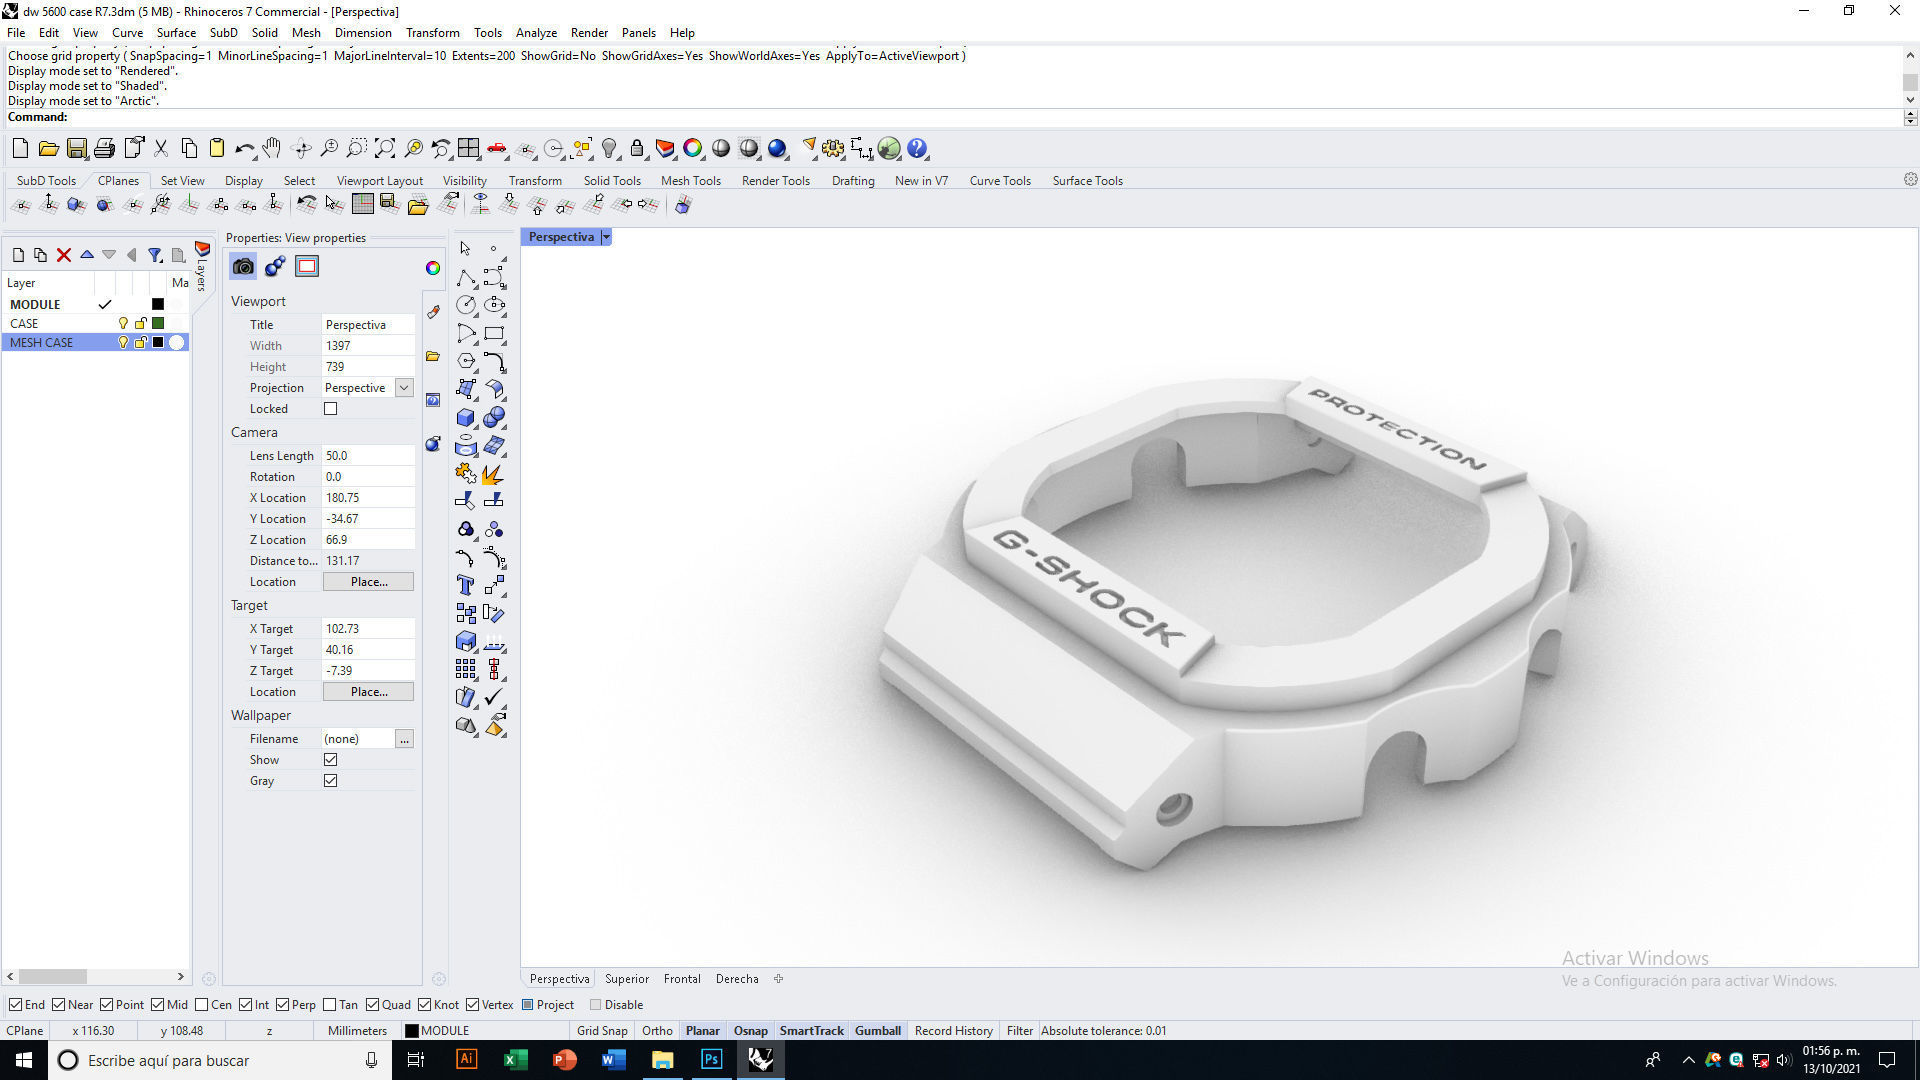
Task: Open the four-viewport layout icon
Action: [469, 149]
